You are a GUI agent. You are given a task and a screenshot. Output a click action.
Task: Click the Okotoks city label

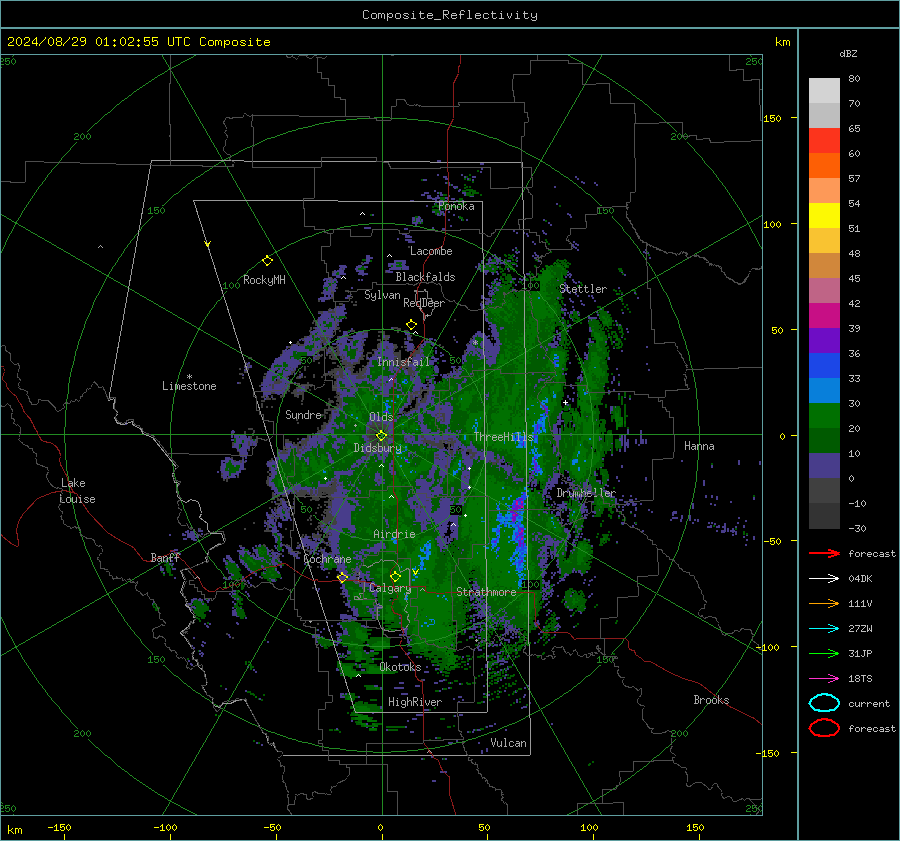click(400, 667)
